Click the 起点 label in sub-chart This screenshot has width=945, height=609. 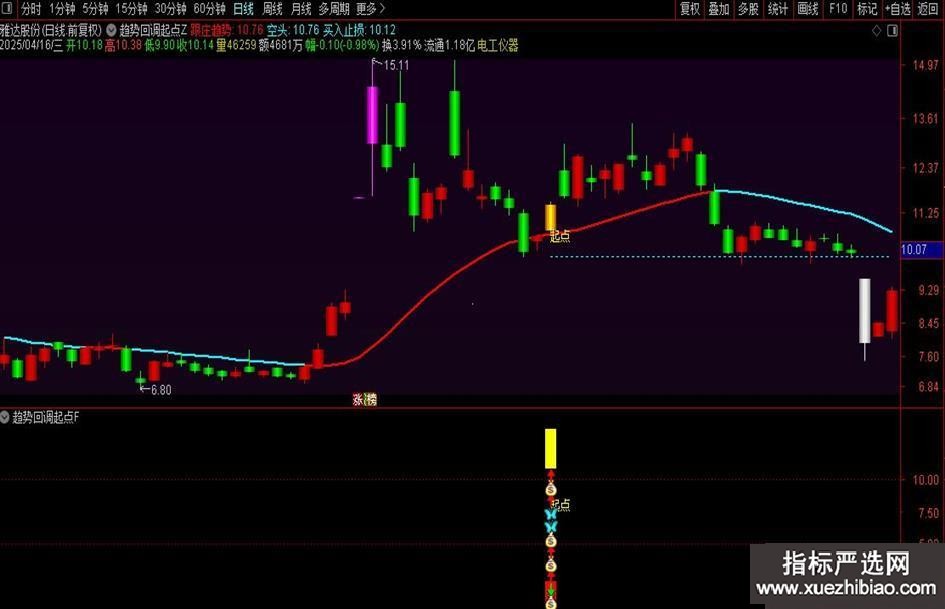tap(561, 505)
